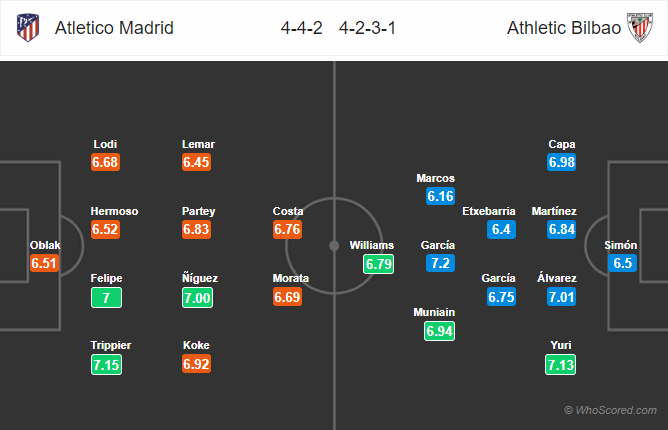Click player name Costa

(x=288, y=211)
